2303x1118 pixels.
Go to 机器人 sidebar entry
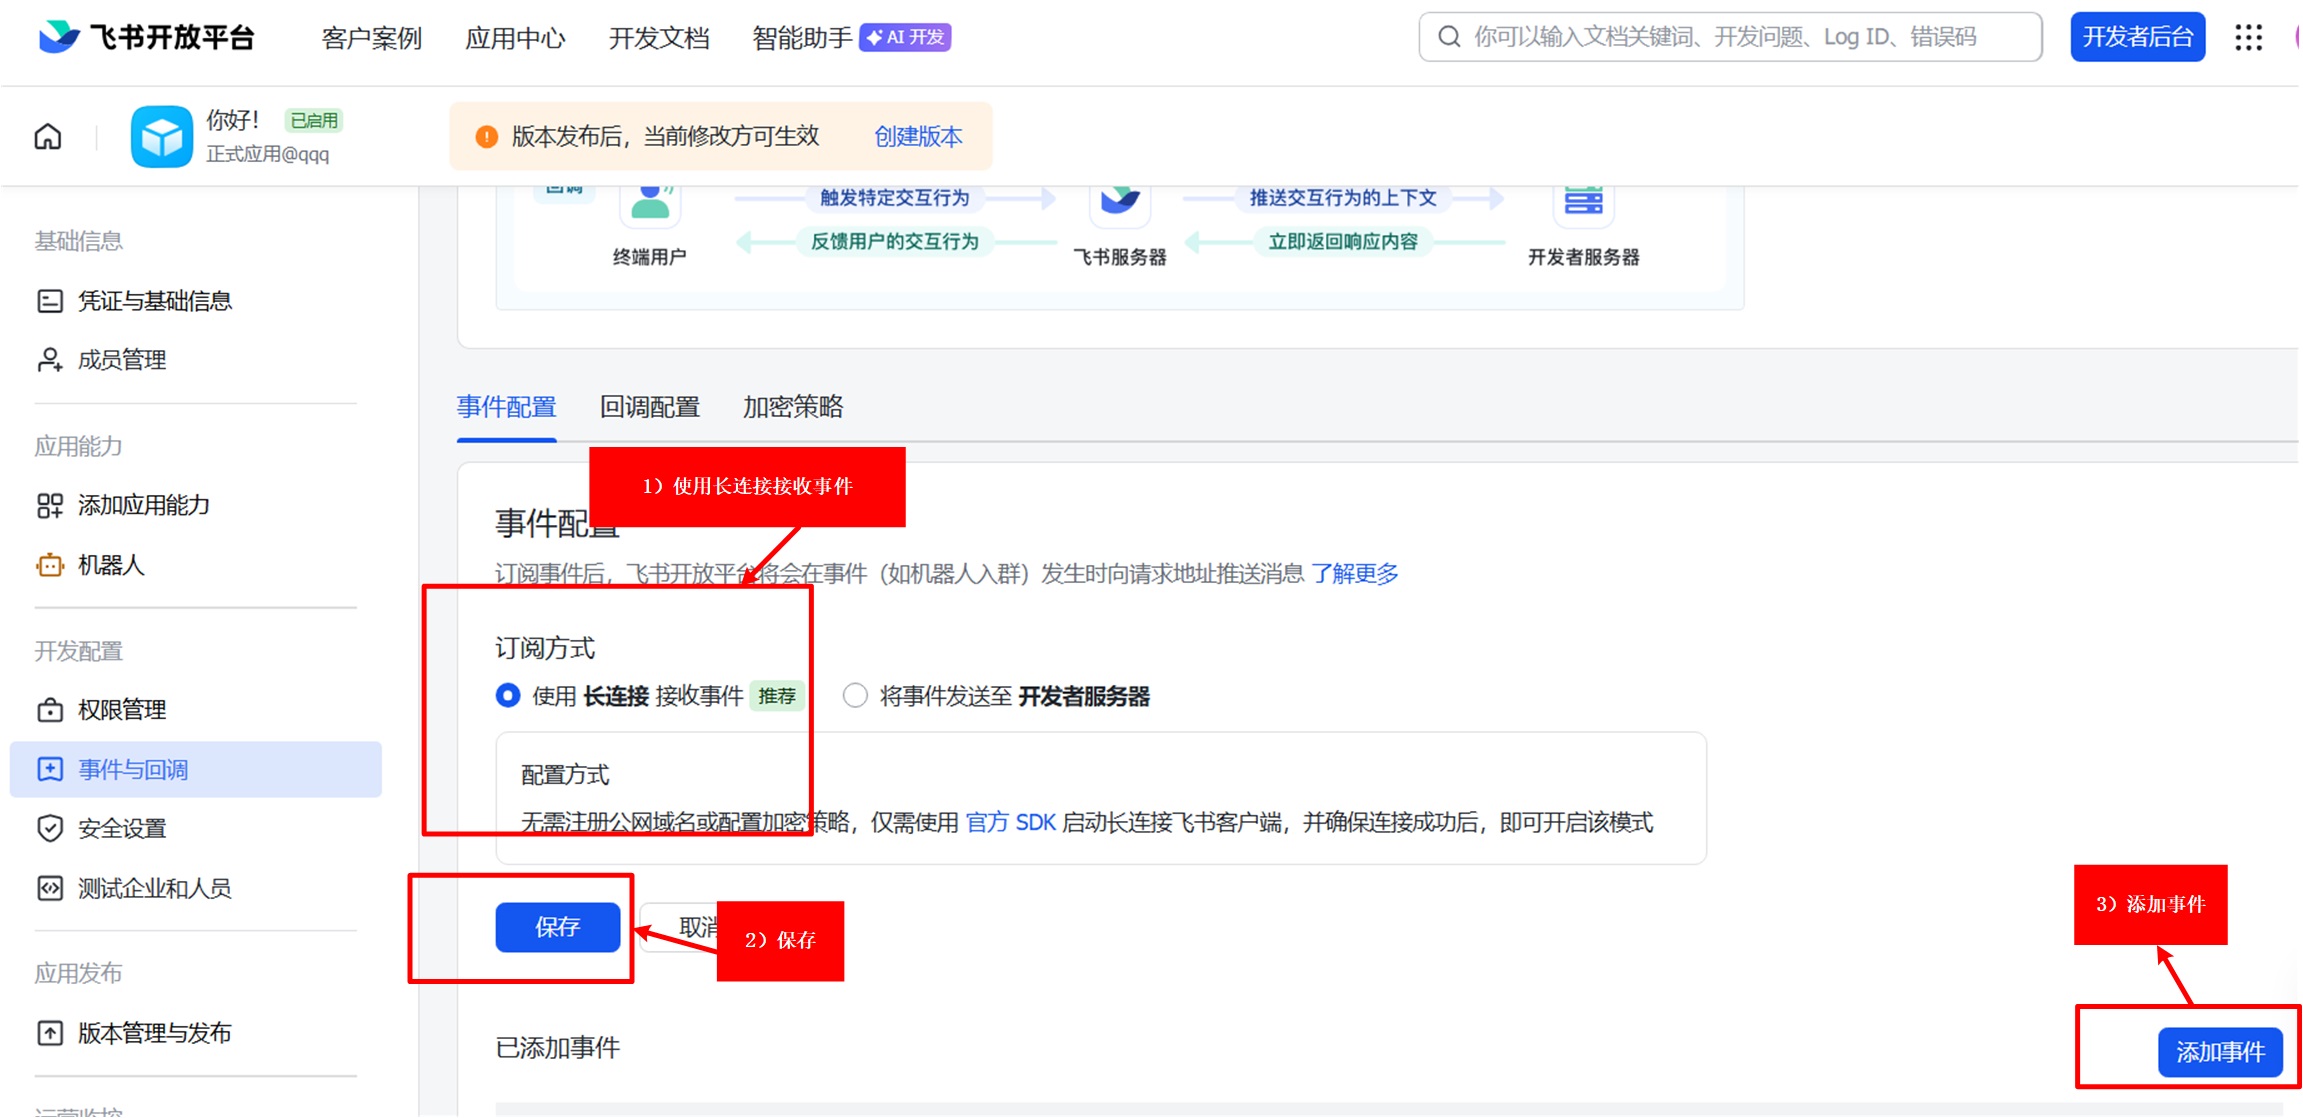[110, 565]
